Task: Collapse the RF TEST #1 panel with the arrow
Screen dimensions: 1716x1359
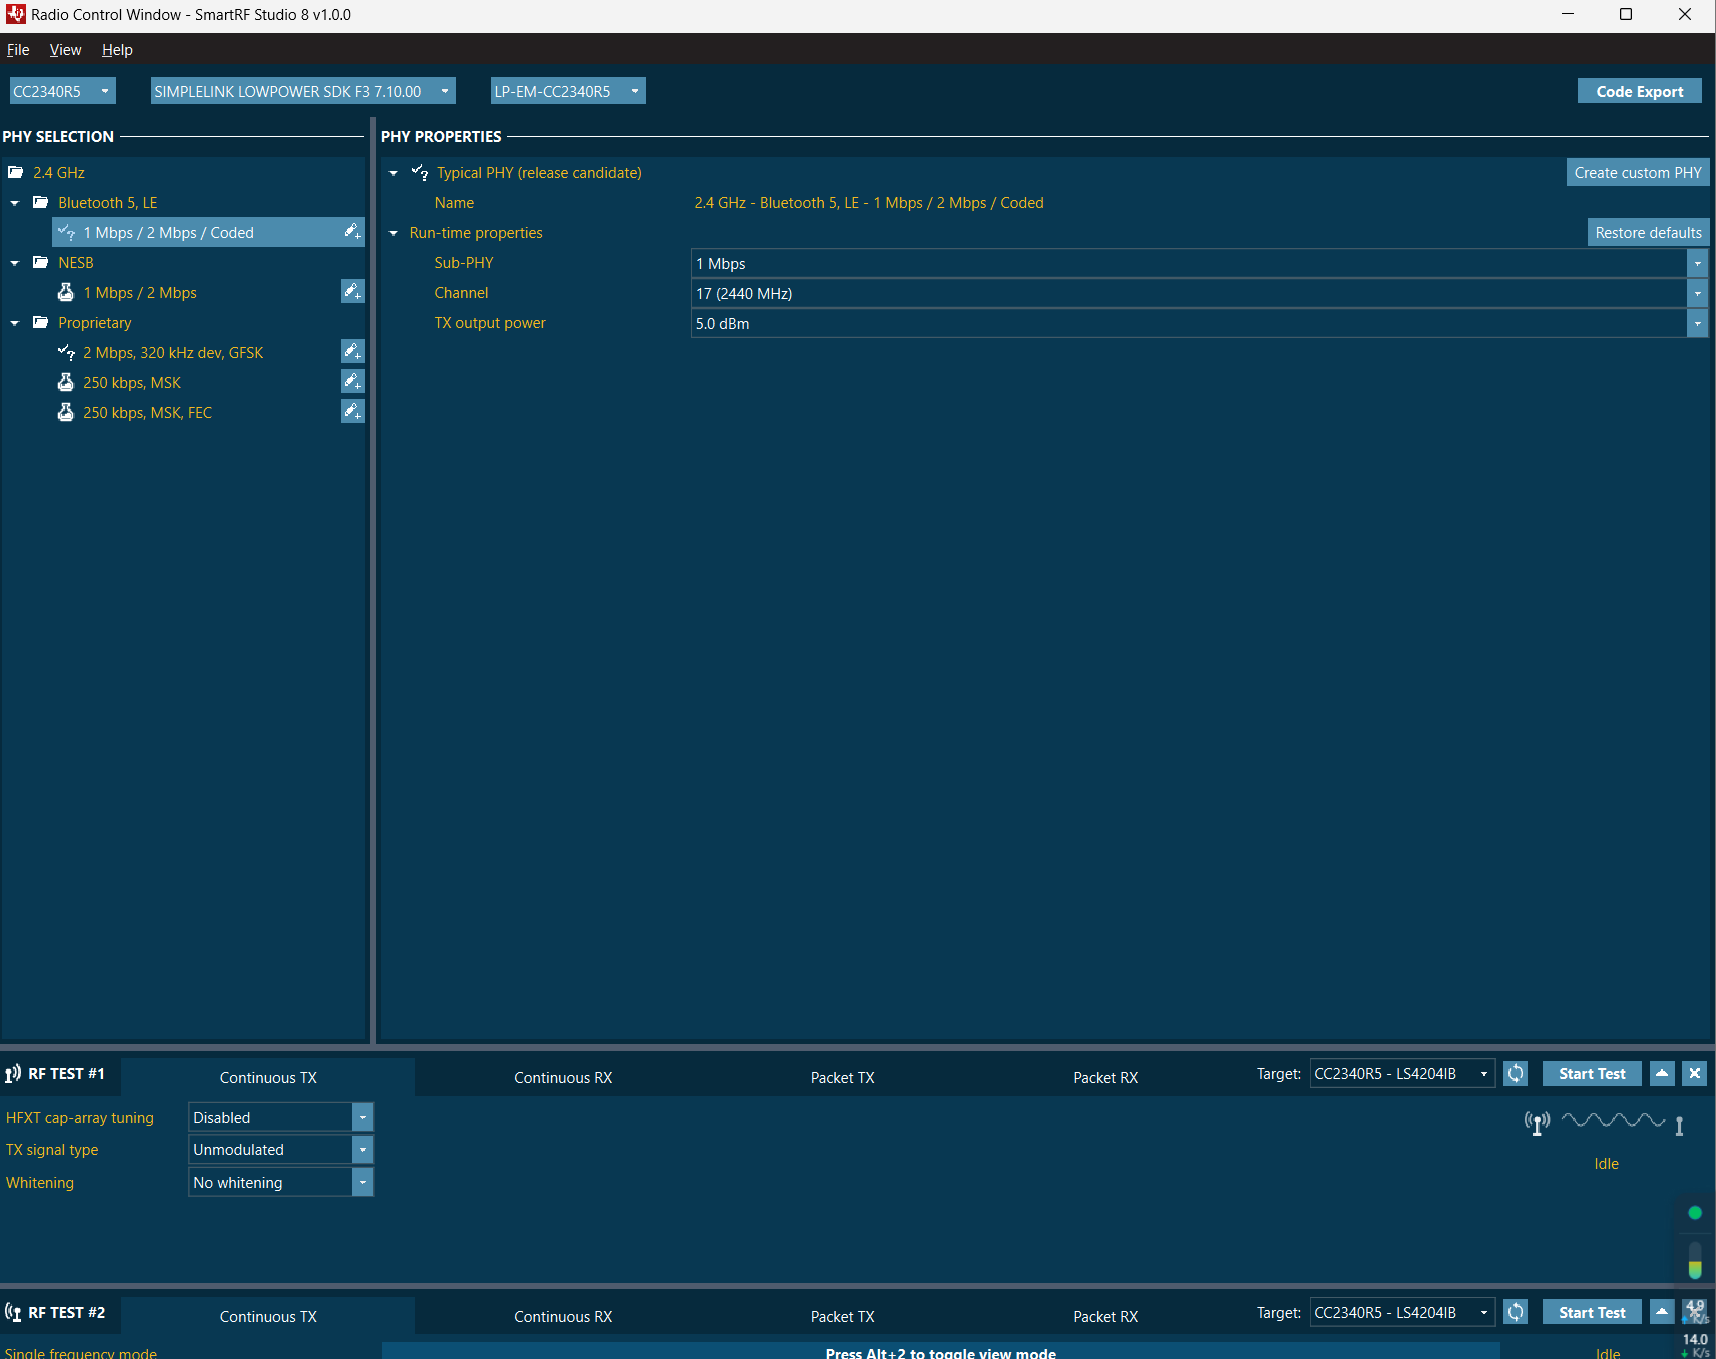Action: [x=1662, y=1073]
